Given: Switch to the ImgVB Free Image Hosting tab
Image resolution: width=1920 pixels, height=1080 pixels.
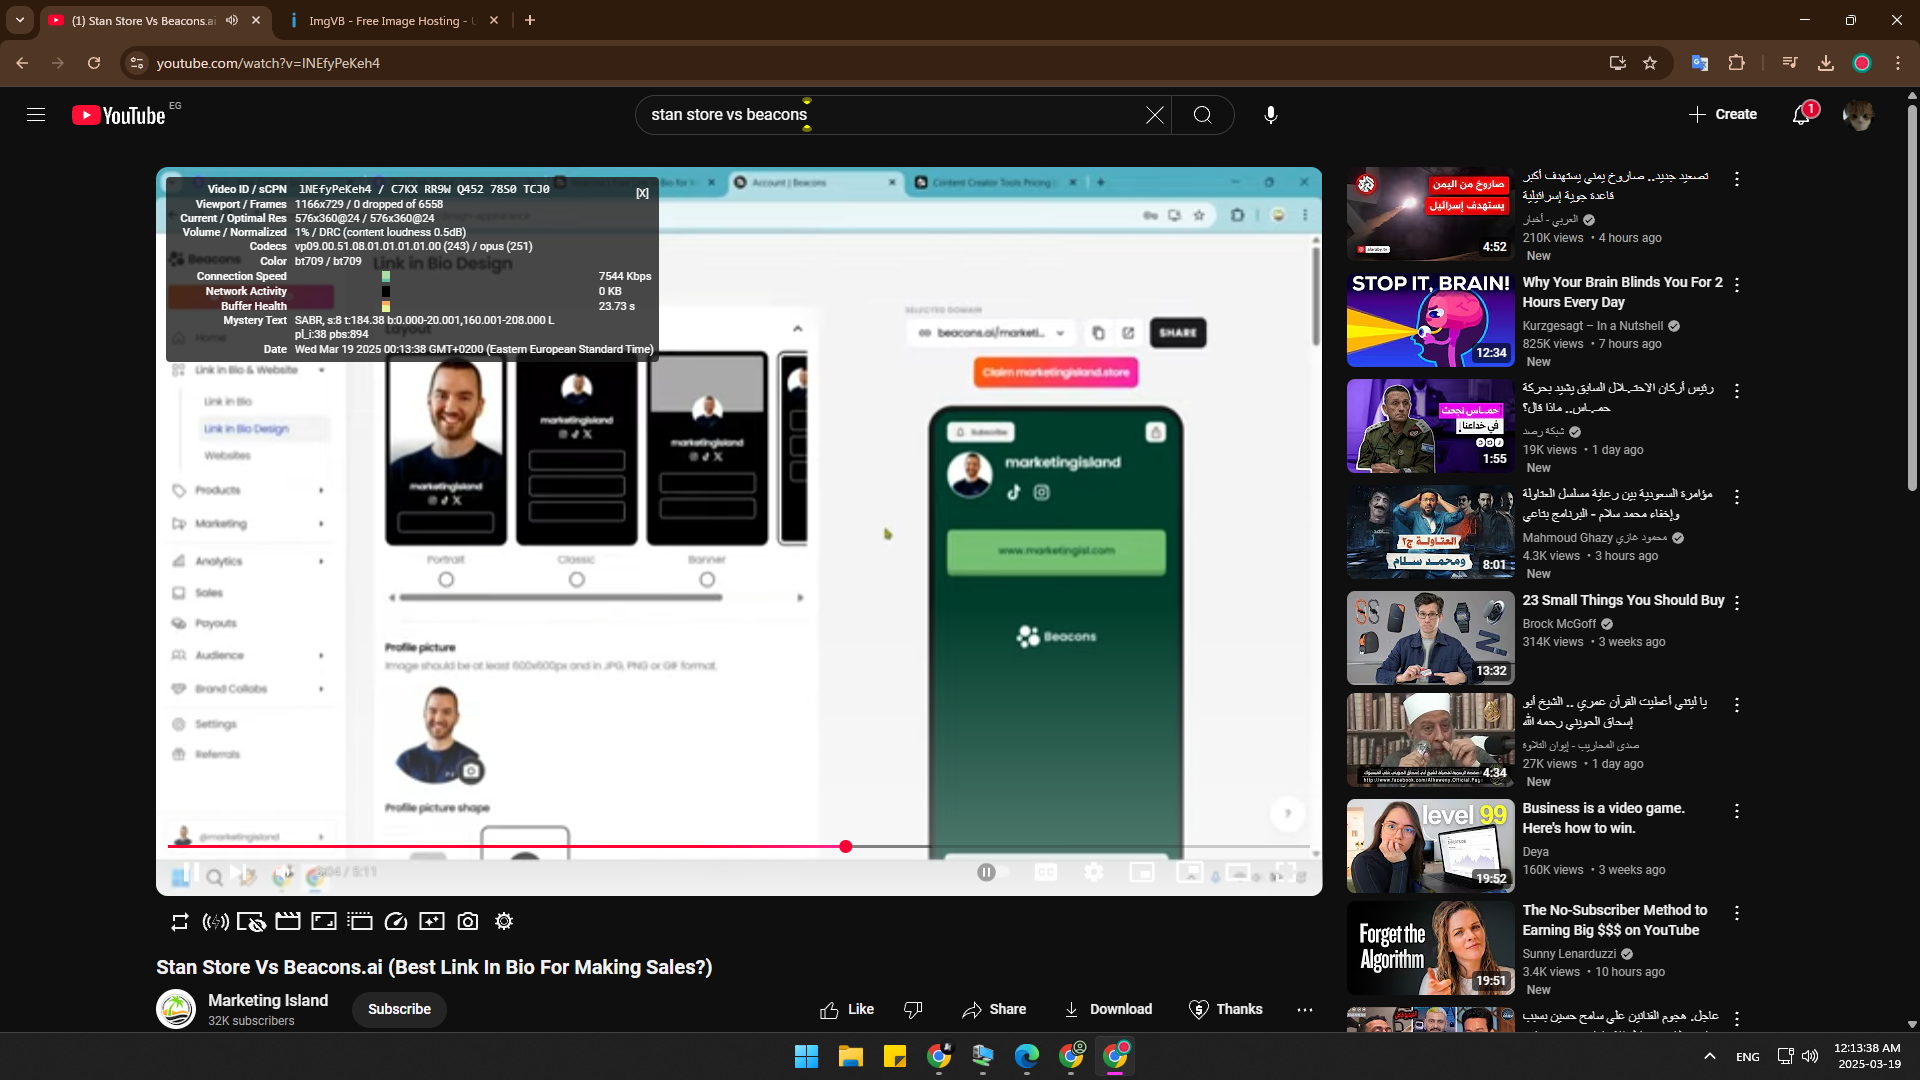Looking at the screenshot, I should pyautogui.click(x=390, y=20).
